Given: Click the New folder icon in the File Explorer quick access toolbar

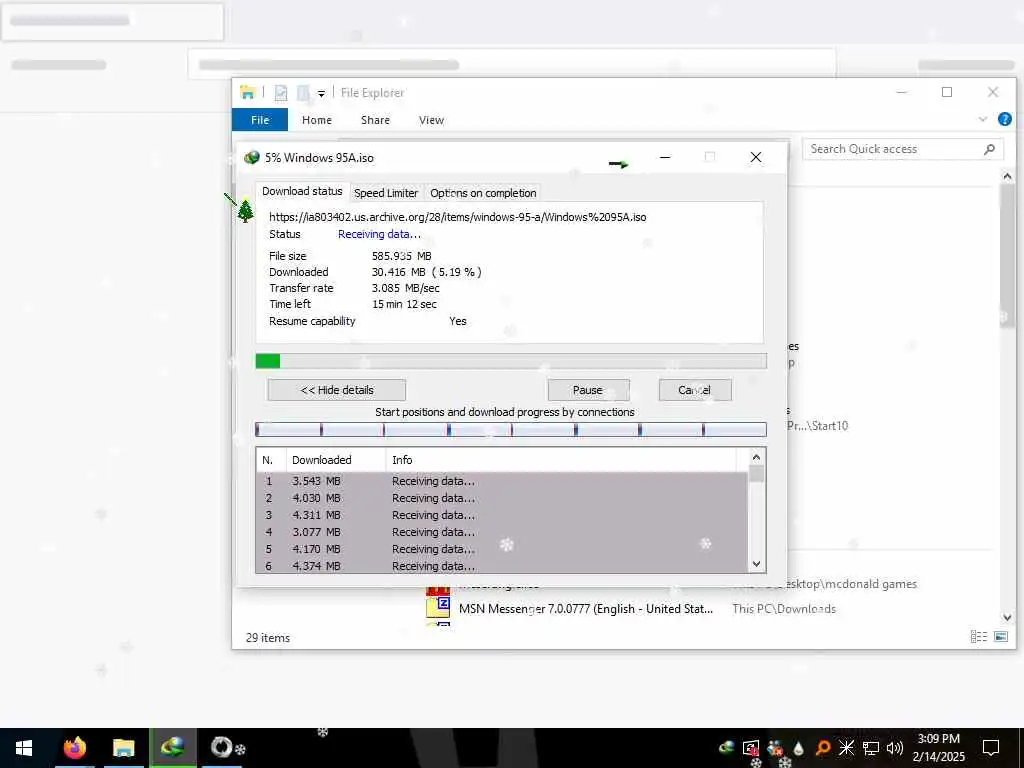Looking at the screenshot, I should pos(303,93).
